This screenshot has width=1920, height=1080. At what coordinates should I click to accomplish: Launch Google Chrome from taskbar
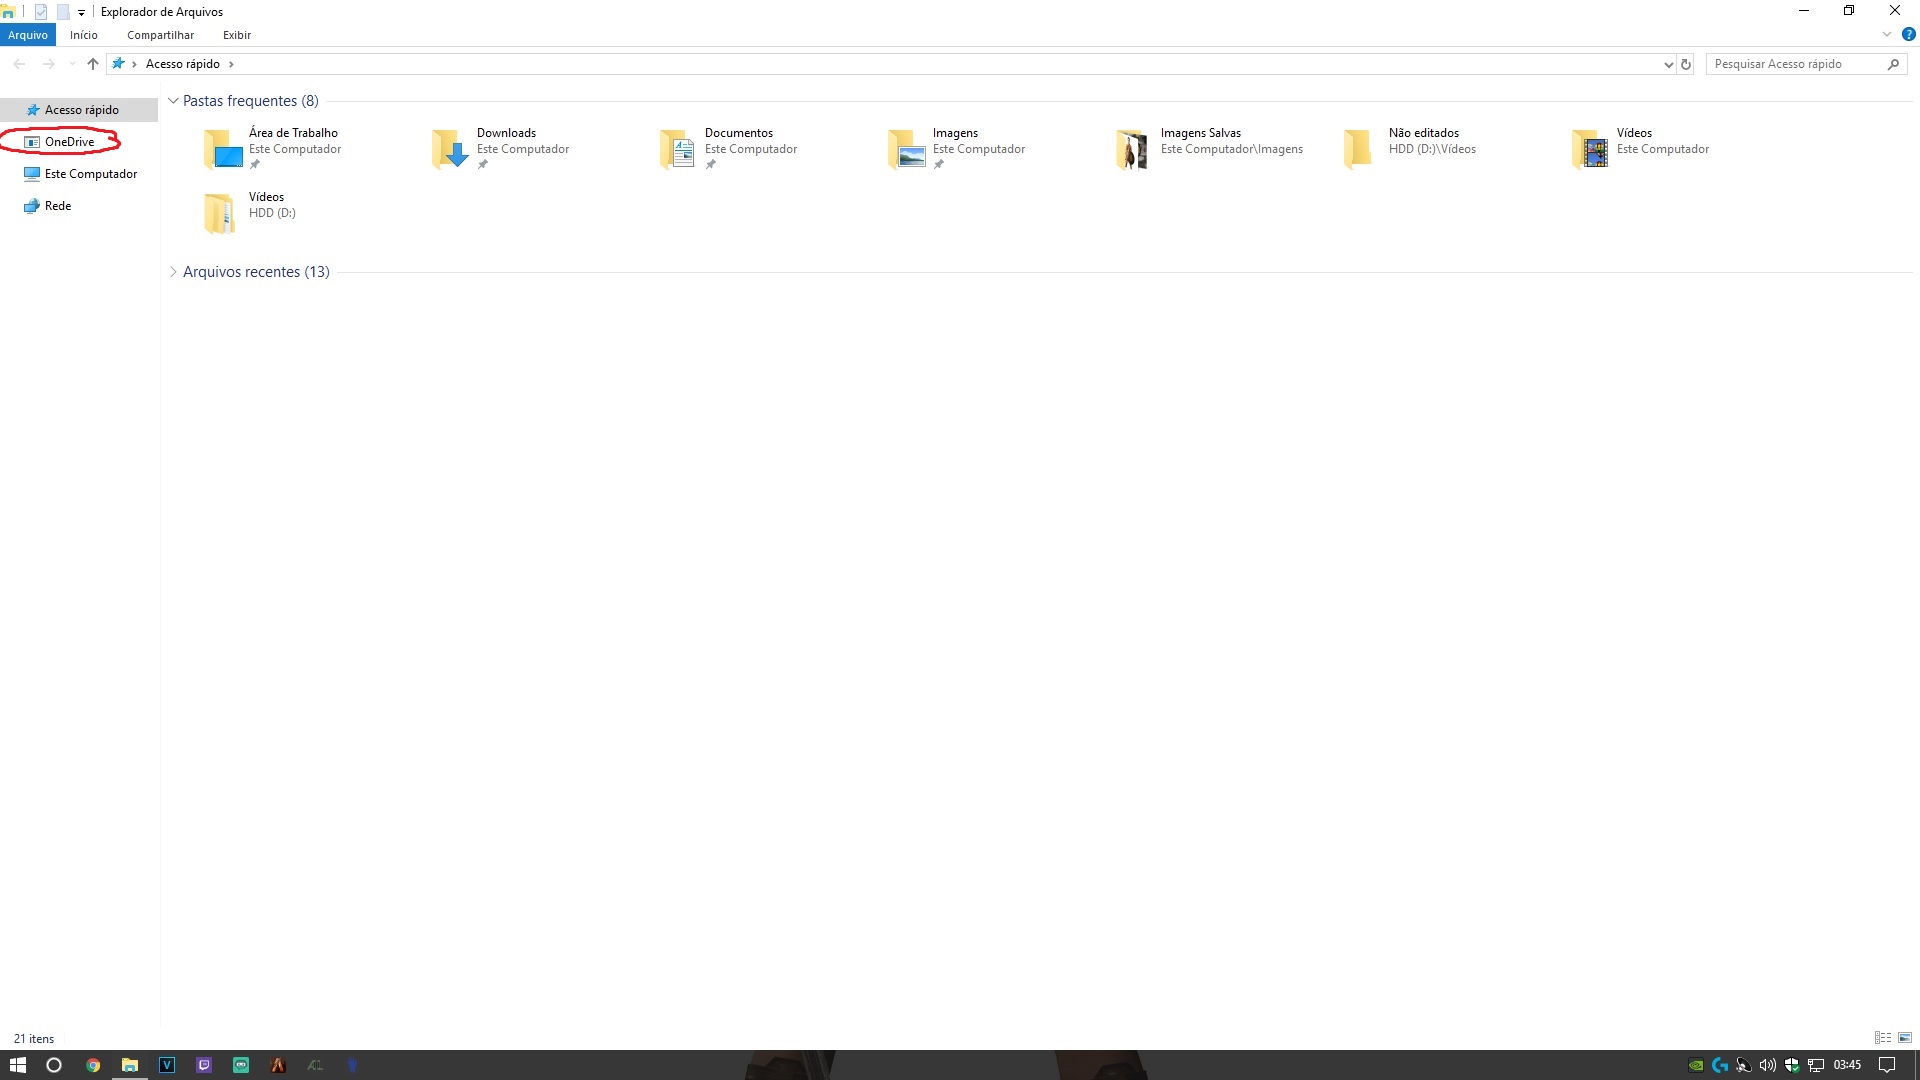click(x=93, y=1065)
